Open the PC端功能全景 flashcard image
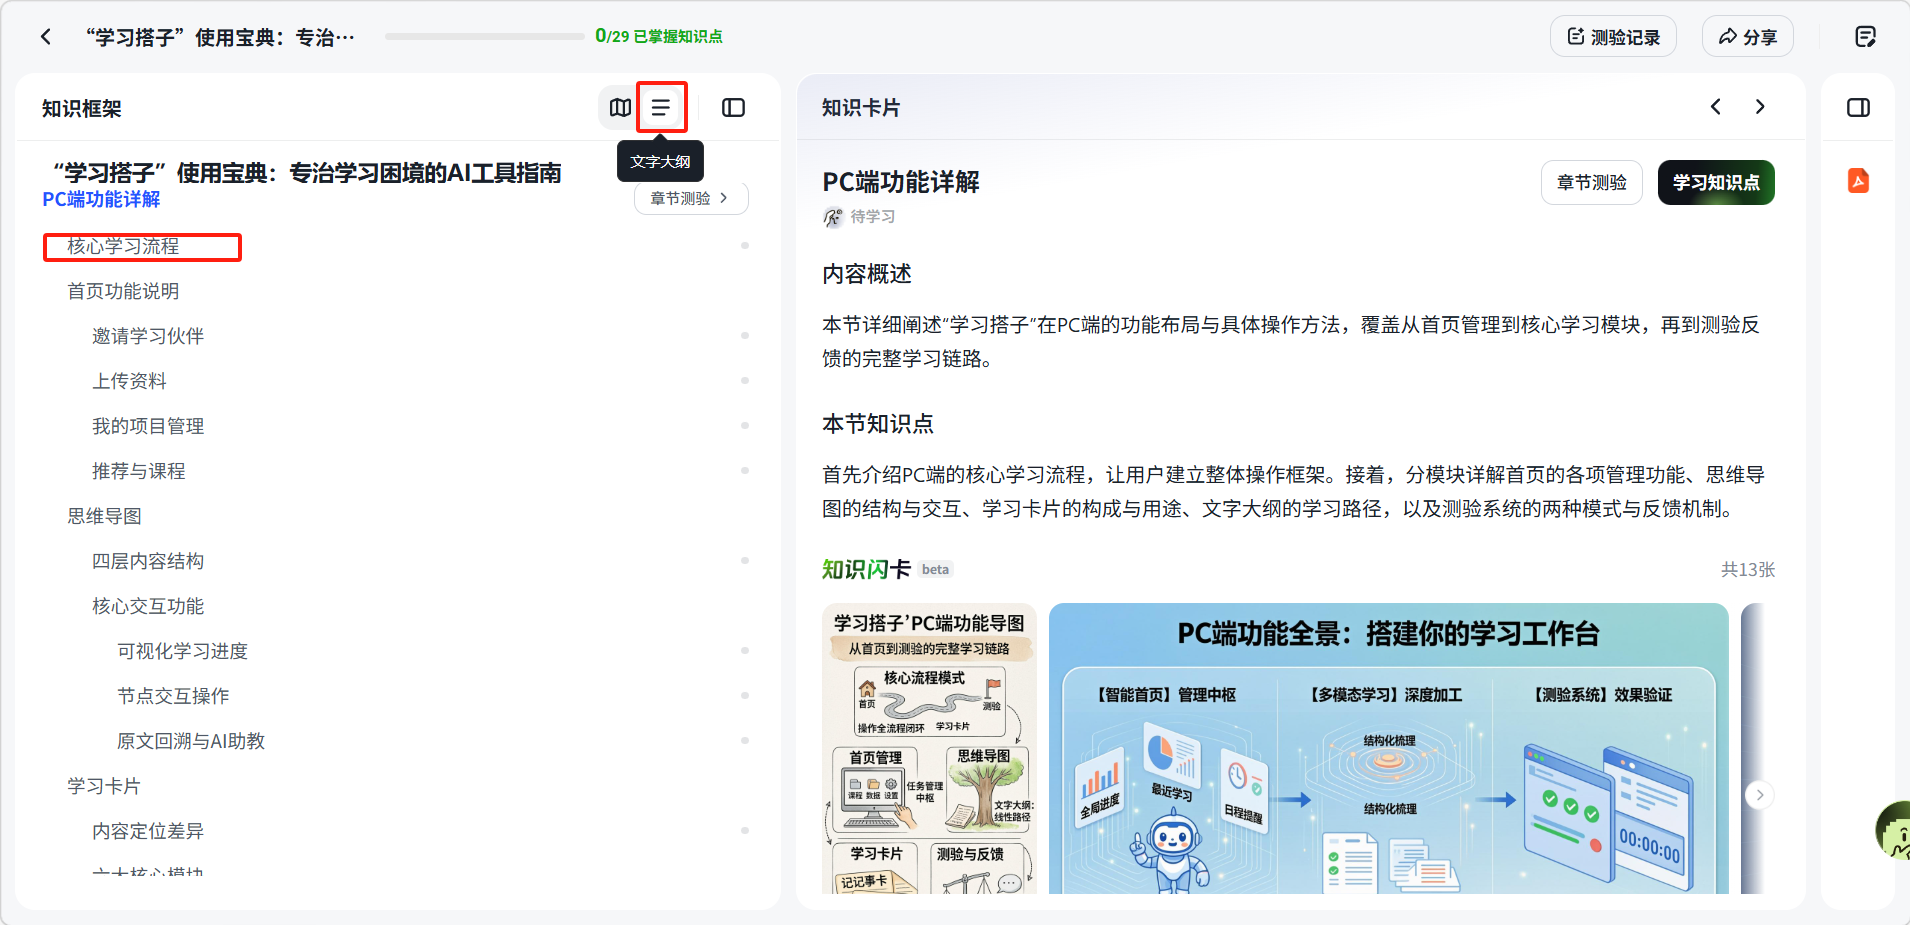 click(1387, 748)
